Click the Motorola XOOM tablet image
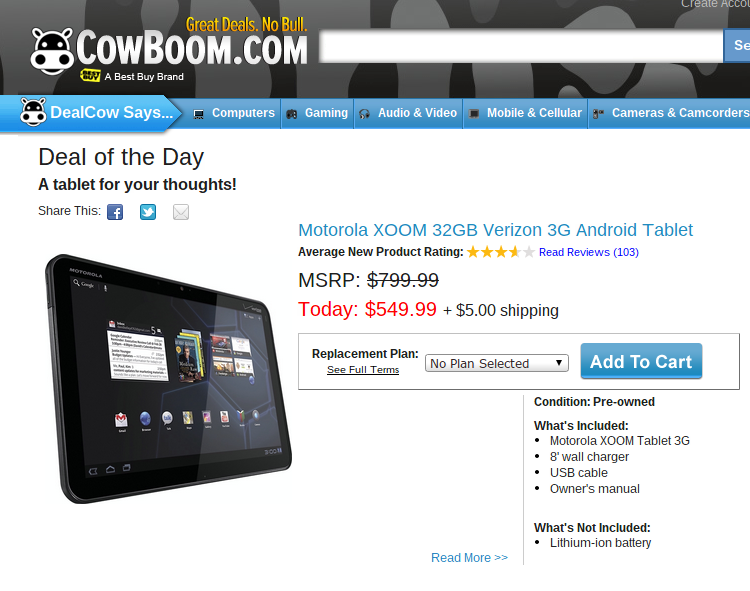The width and height of the screenshot is (750, 591). click(168, 378)
